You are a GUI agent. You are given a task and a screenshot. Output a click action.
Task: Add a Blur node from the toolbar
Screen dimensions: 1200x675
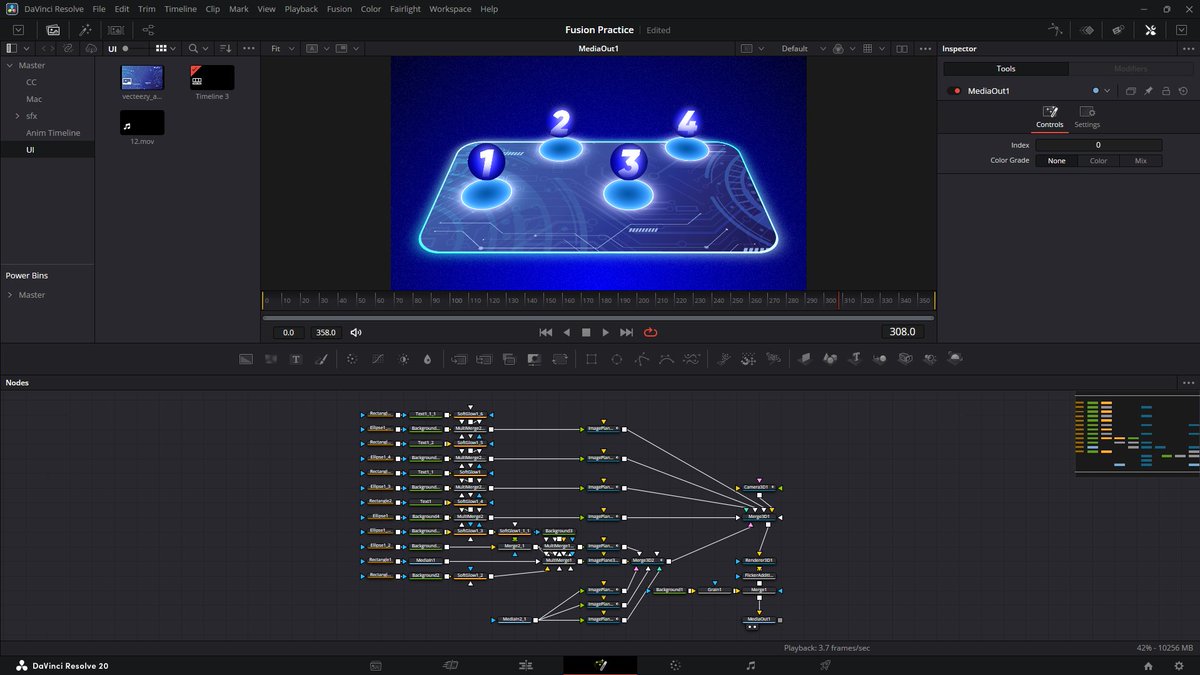pos(427,358)
